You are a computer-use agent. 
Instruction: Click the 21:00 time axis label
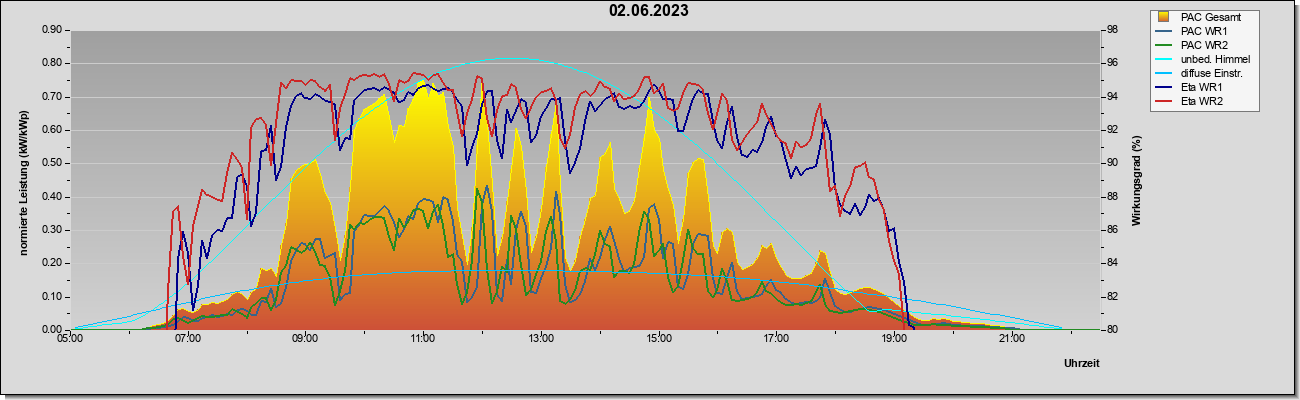(1012, 340)
